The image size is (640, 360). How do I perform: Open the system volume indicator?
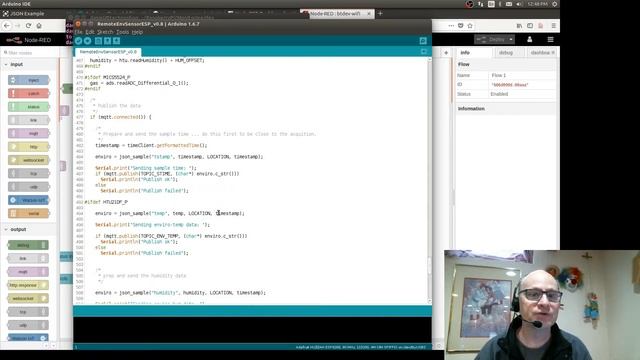(519, 4)
